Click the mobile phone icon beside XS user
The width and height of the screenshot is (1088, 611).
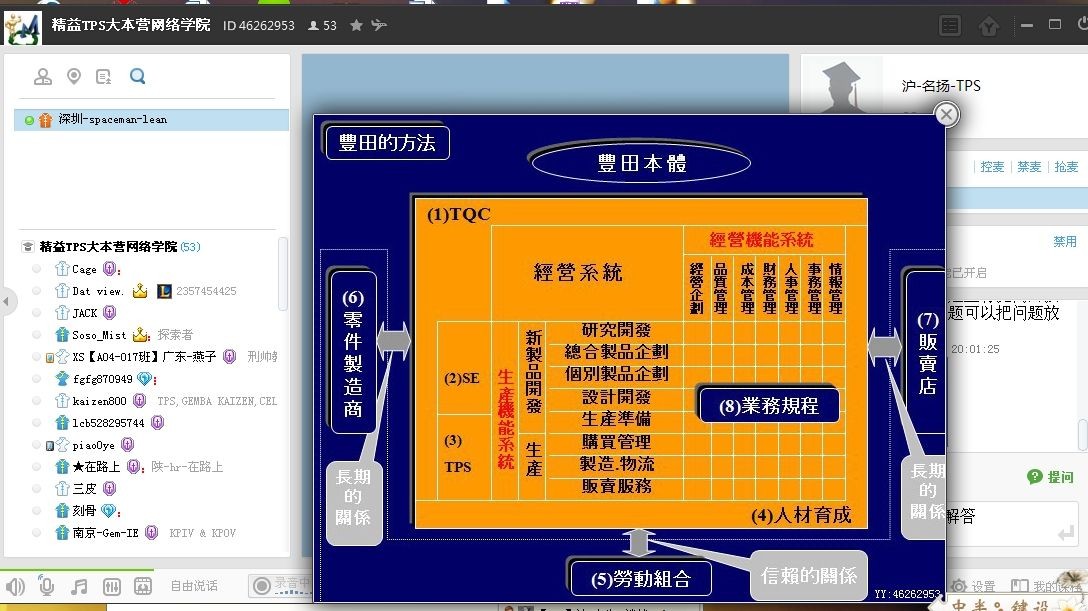click(49, 358)
